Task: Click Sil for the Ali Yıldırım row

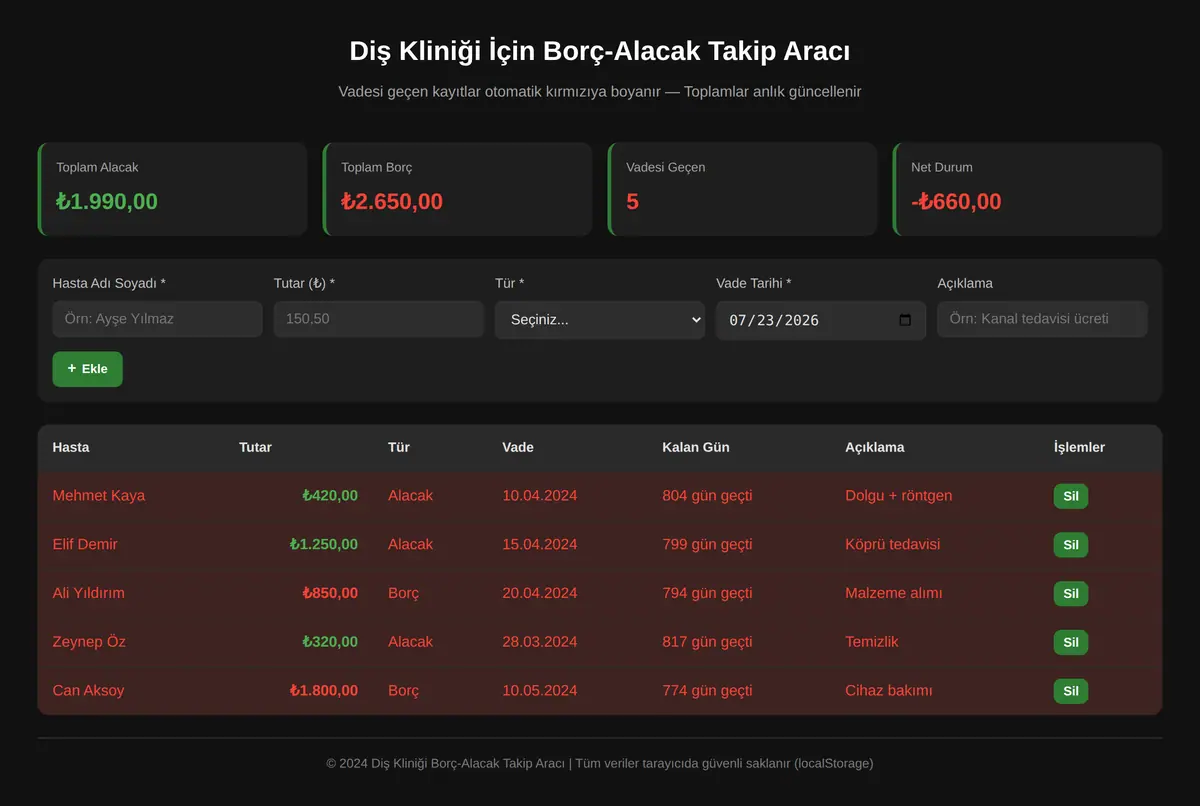Action: click(x=1071, y=594)
